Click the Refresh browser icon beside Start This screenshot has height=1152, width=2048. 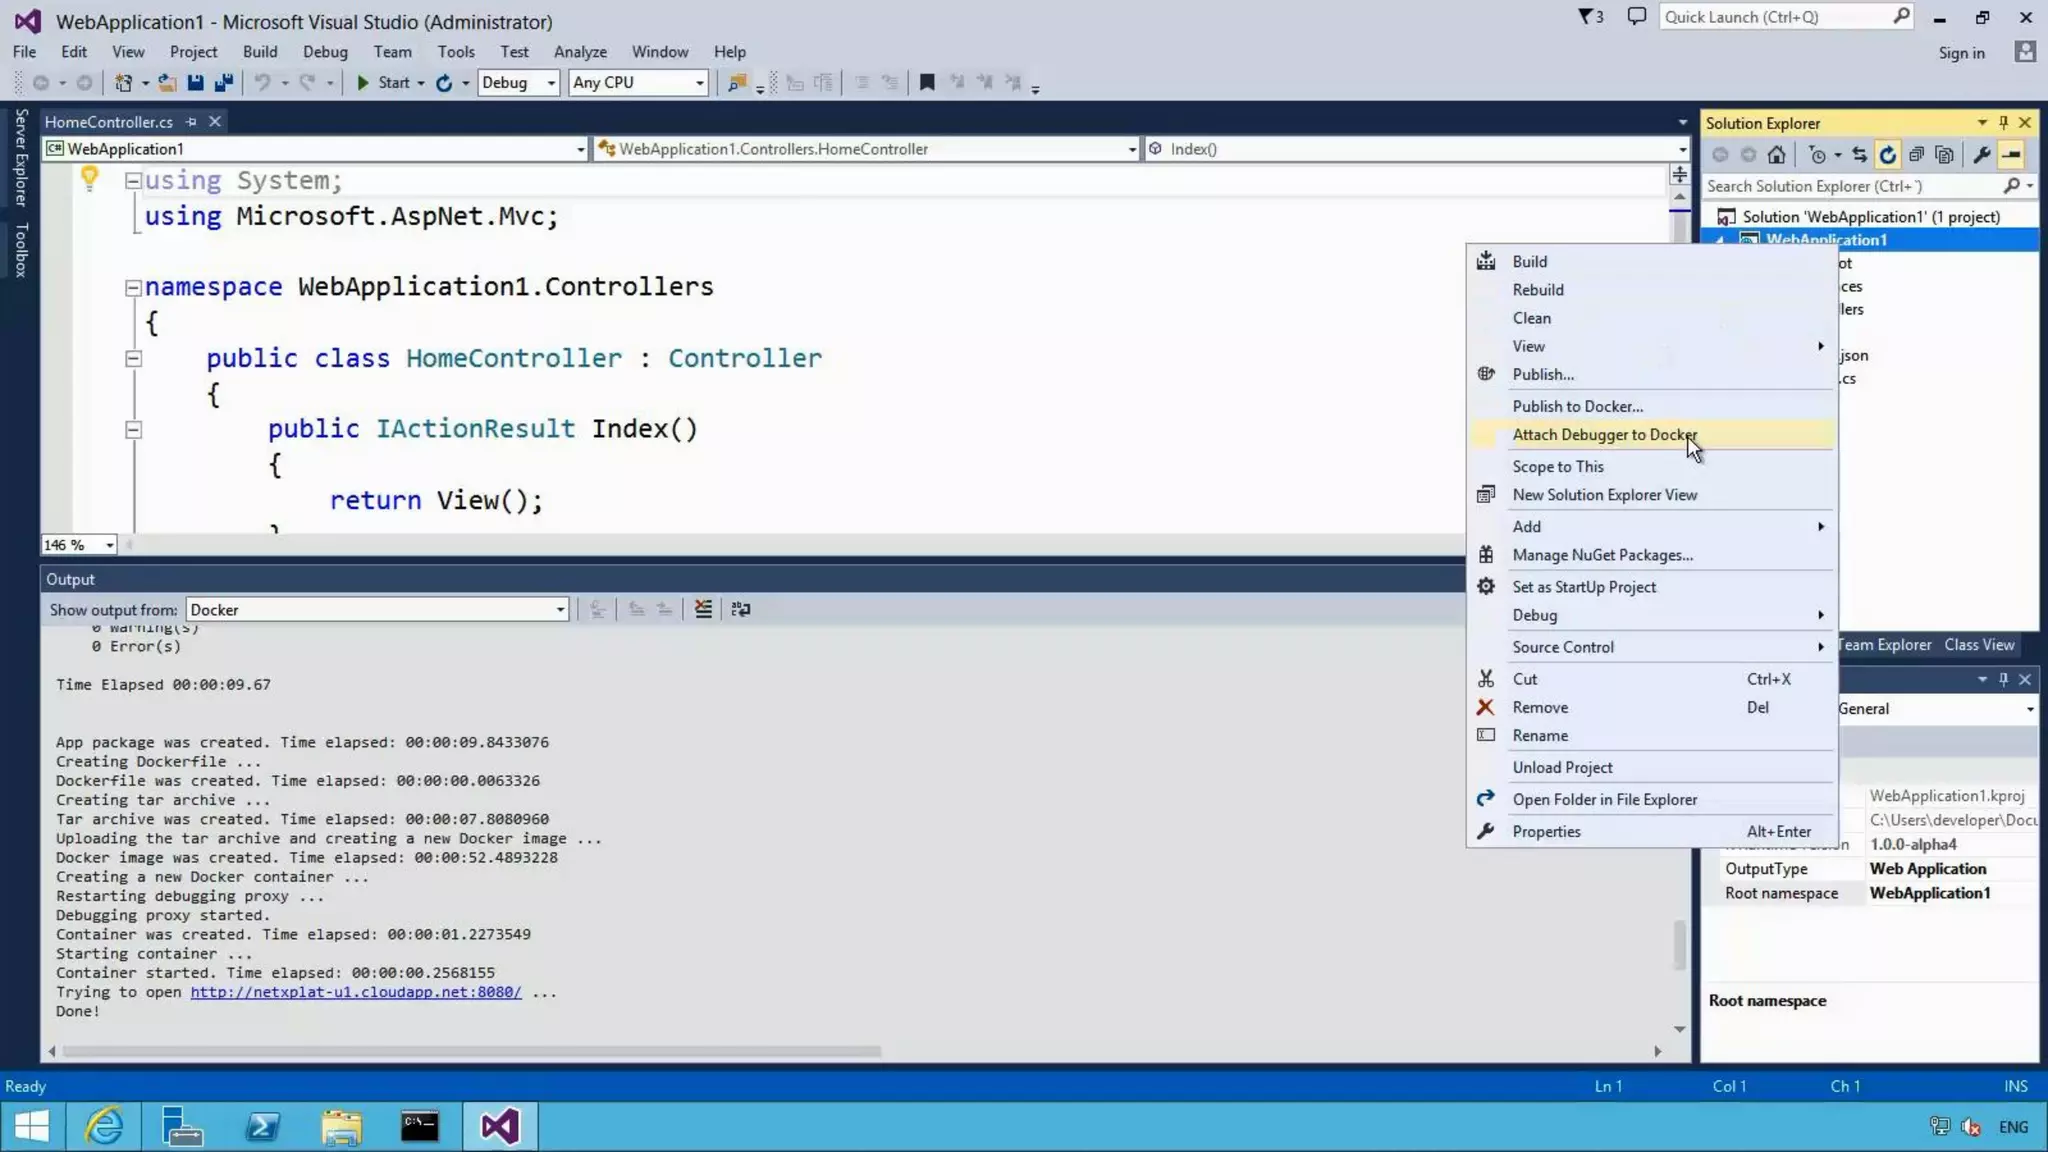coord(444,83)
